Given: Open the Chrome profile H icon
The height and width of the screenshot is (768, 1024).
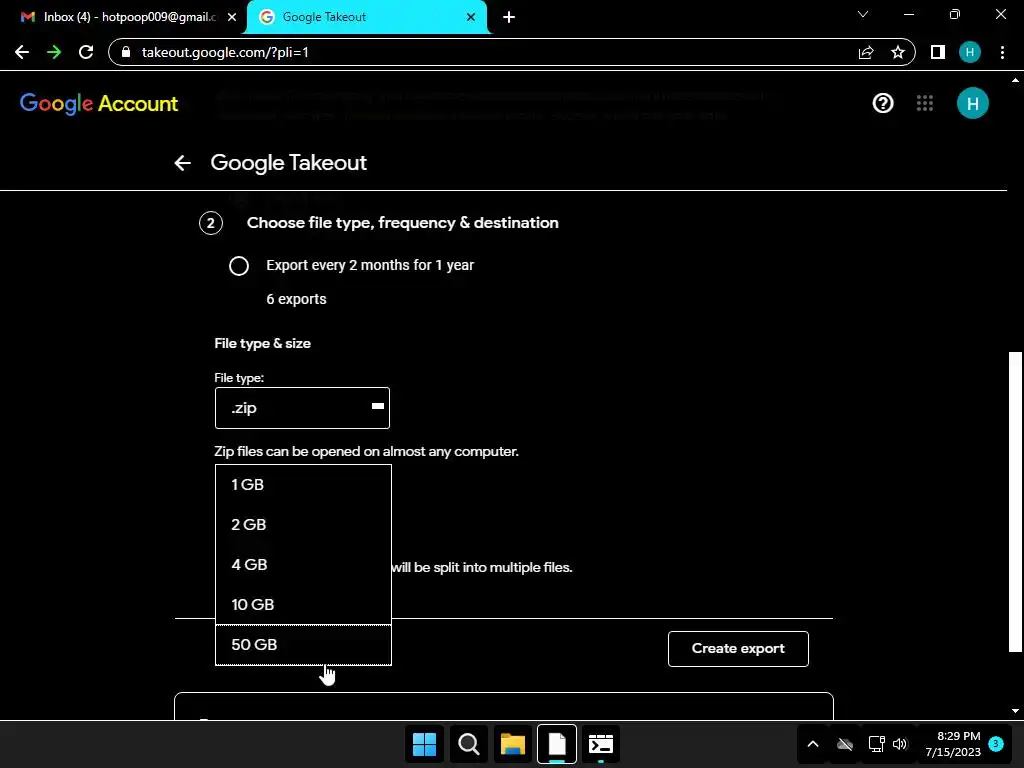Looking at the screenshot, I should 970,52.
